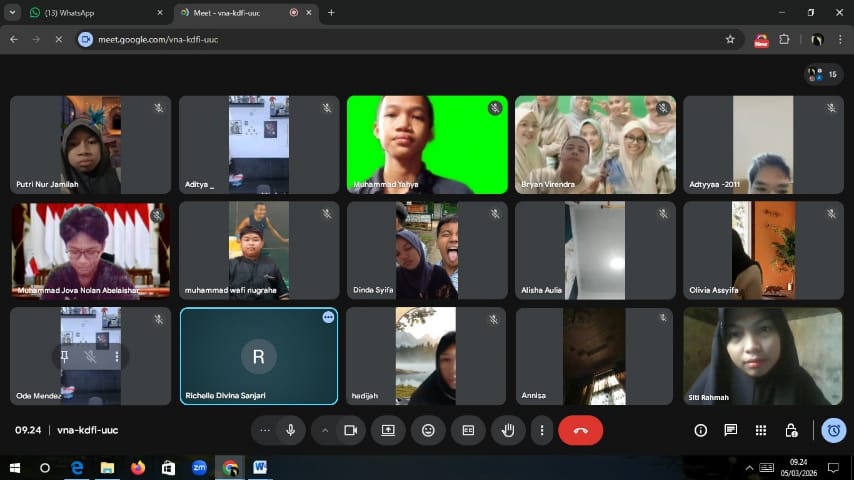The image size is (854, 480).
Task: Turn on closed captions
Action: pyautogui.click(x=468, y=430)
